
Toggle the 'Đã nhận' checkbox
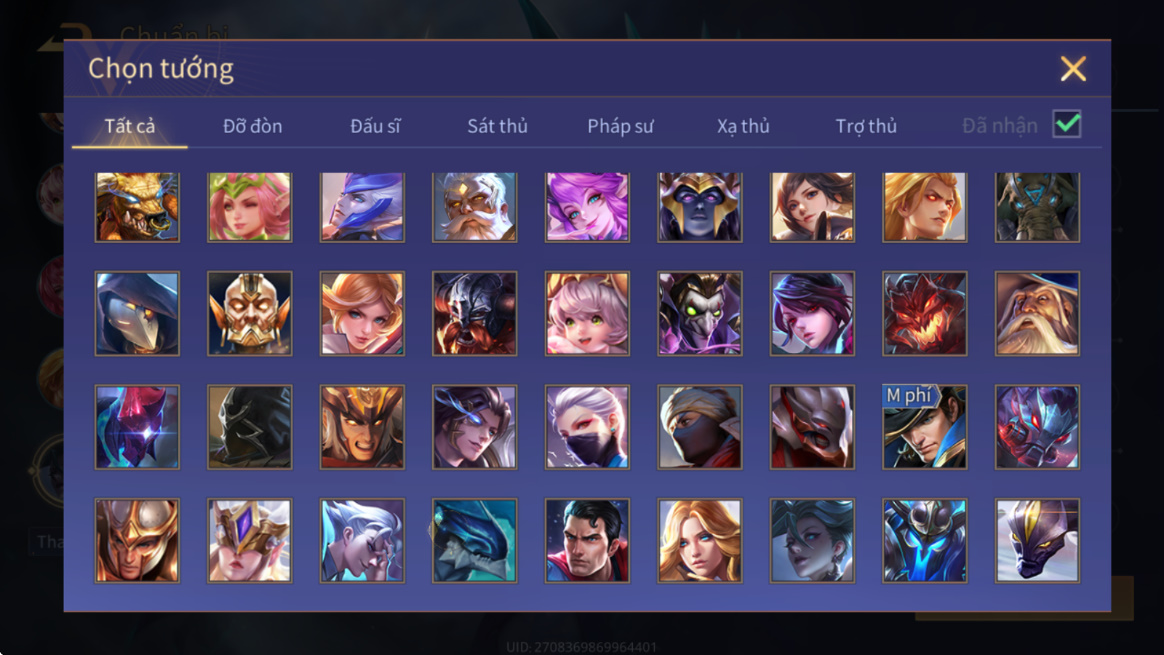pos(1067,124)
